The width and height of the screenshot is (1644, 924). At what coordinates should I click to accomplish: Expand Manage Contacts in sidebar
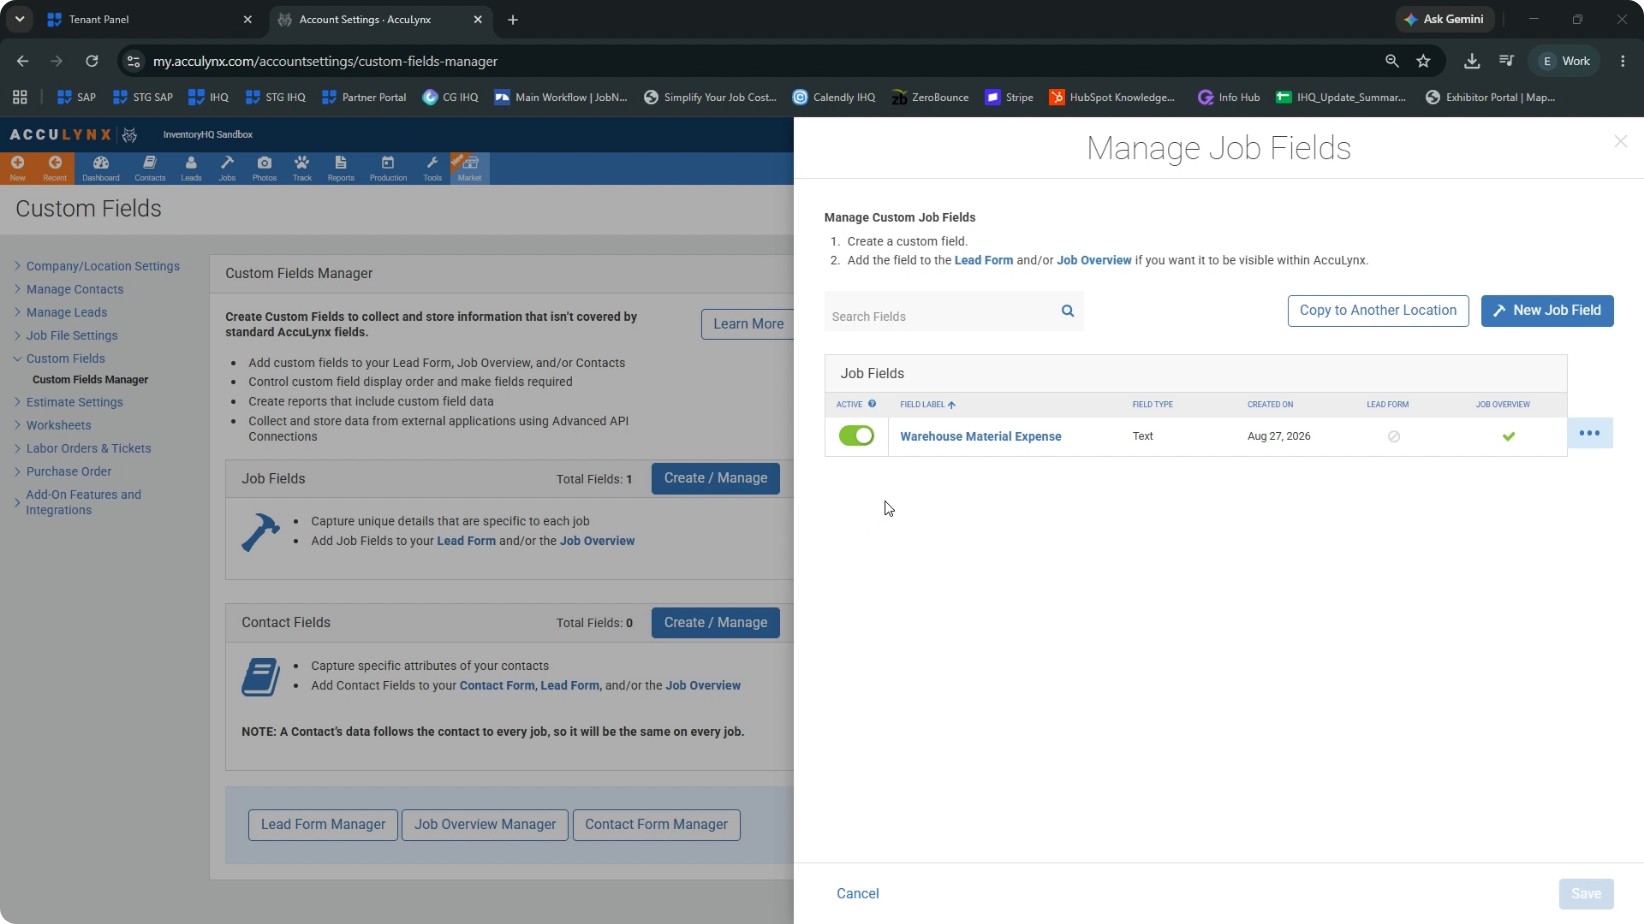pyautogui.click(x=74, y=289)
